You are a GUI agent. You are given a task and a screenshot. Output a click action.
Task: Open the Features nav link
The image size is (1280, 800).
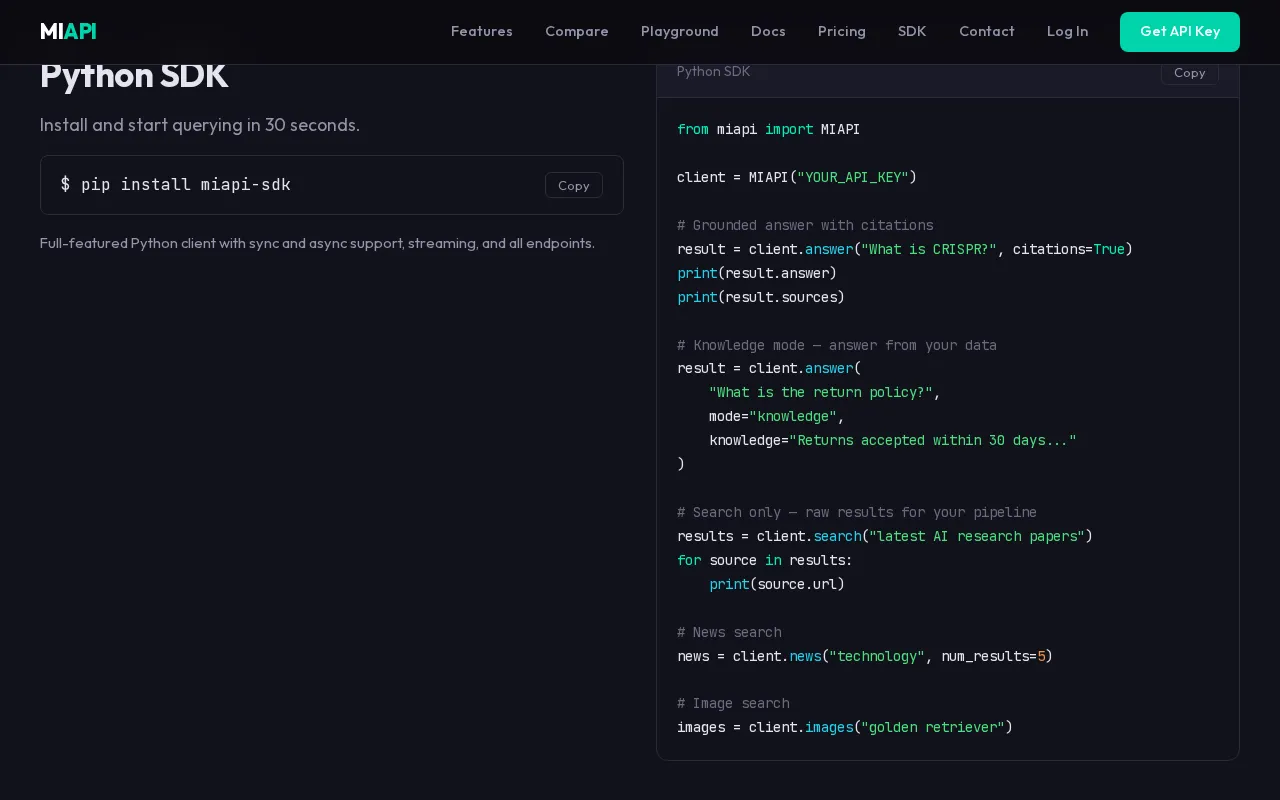pyautogui.click(x=482, y=31)
